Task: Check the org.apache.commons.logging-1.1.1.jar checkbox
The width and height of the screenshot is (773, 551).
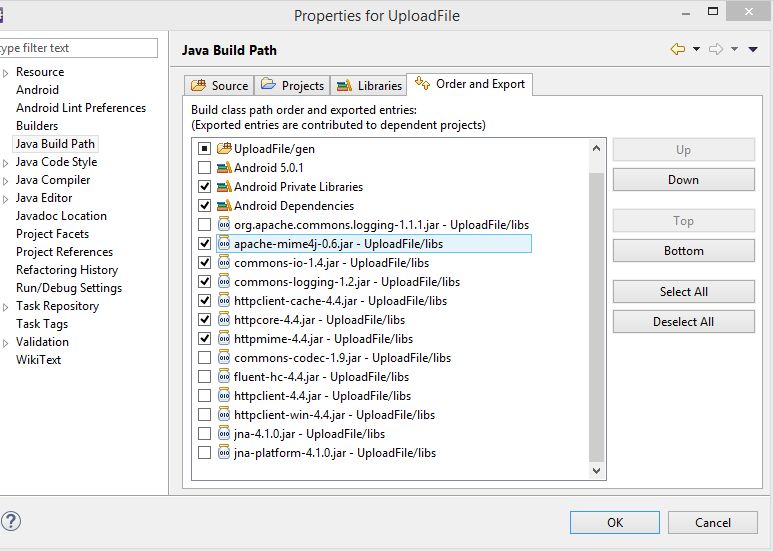Action: pyautogui.click(x=204, y=224)
